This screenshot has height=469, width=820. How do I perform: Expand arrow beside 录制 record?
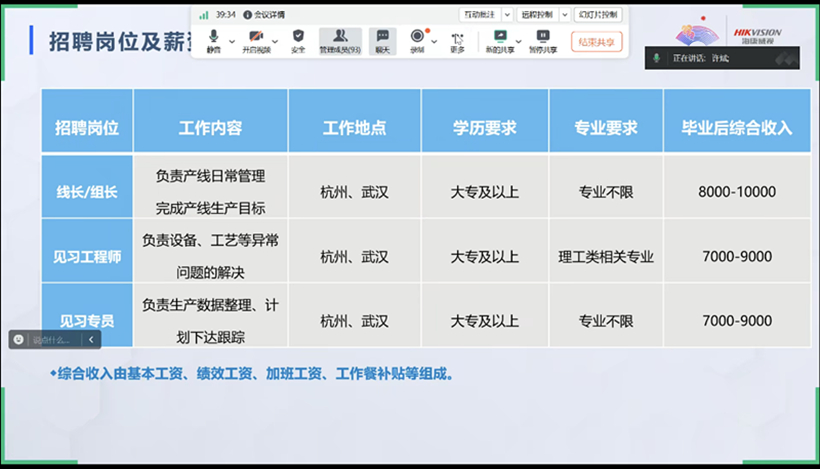click(x=433, y=41)
